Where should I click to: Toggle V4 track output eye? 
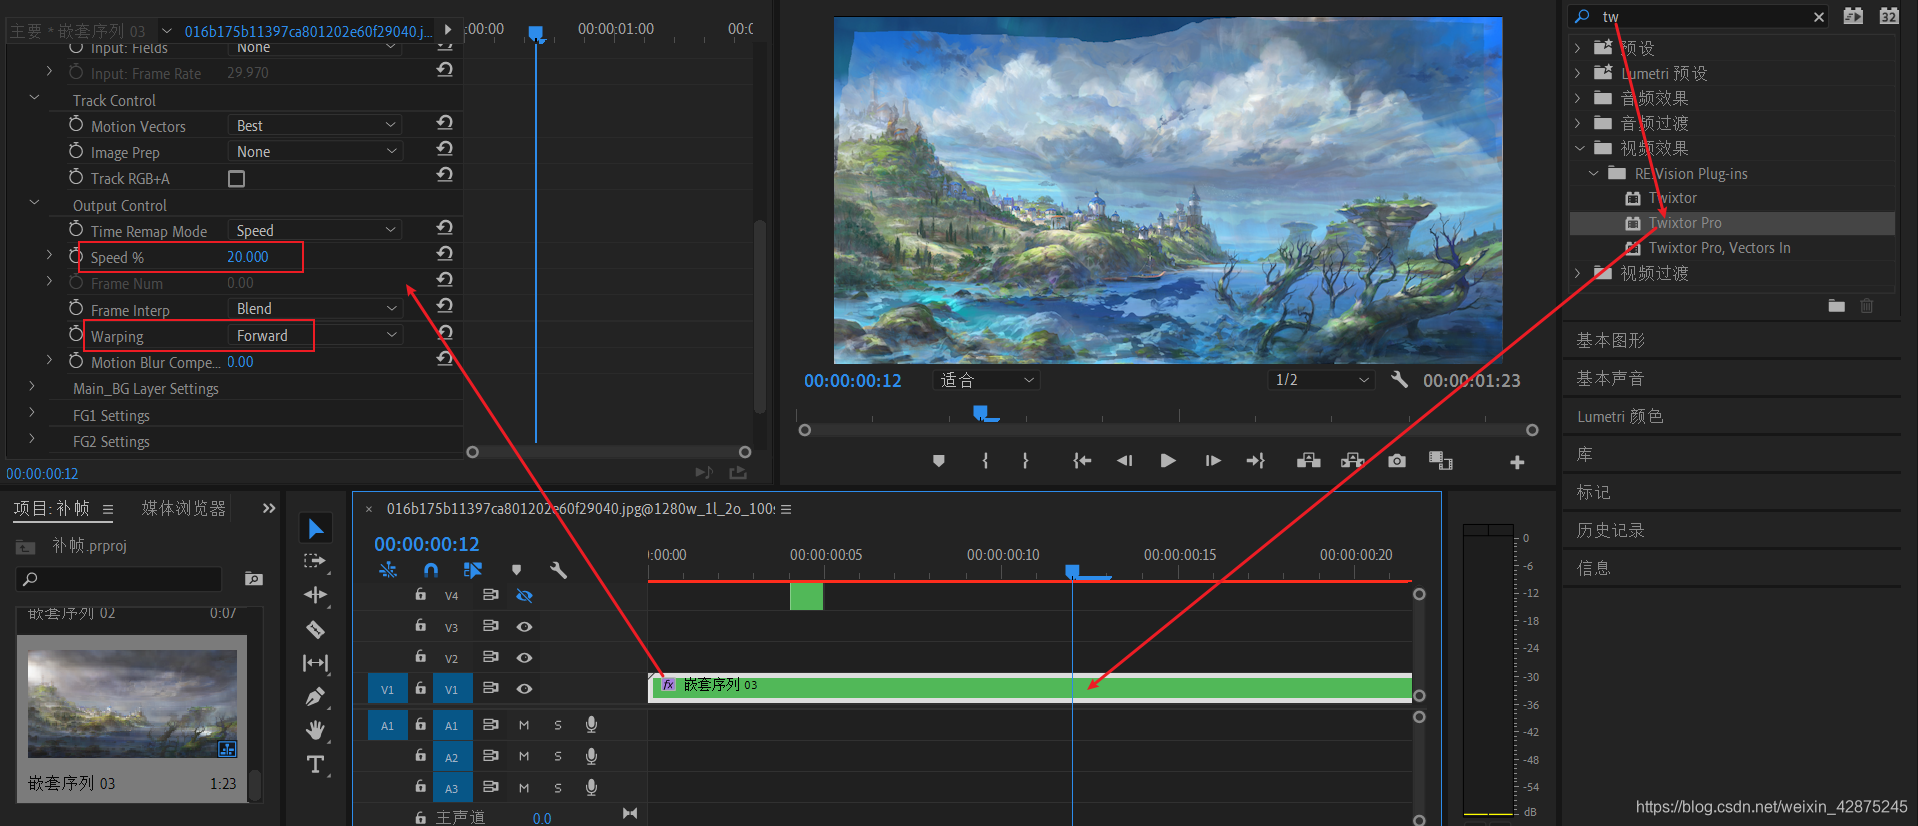(x=524, y=596)
